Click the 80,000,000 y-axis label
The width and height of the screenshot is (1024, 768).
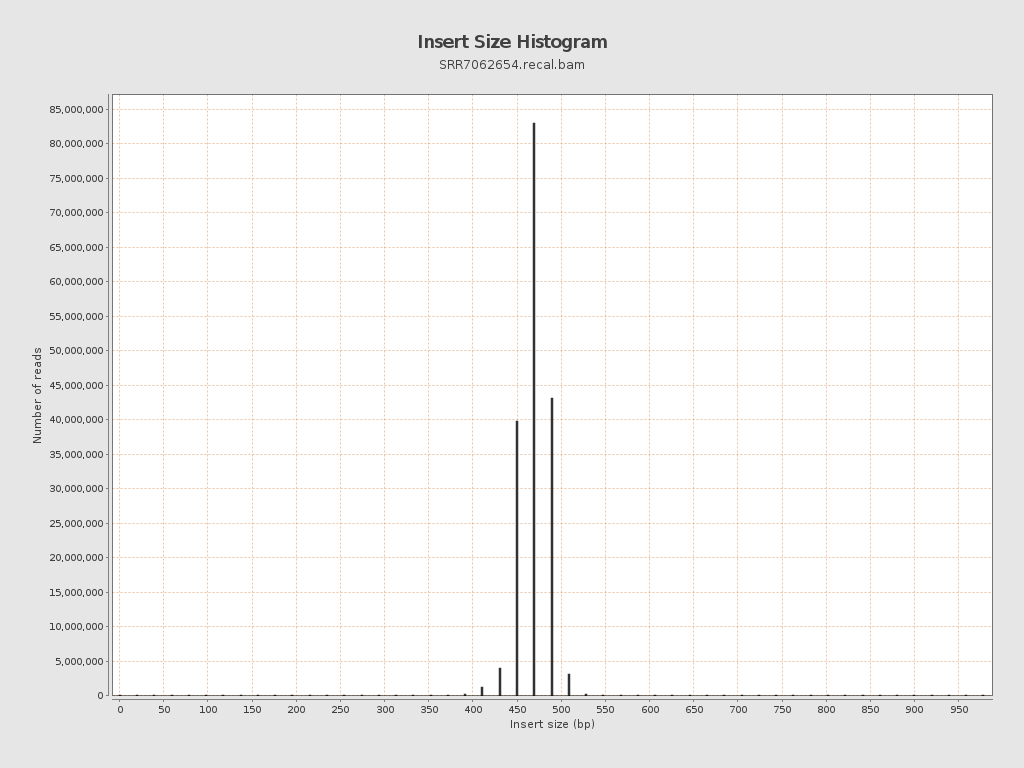point(76,144)
